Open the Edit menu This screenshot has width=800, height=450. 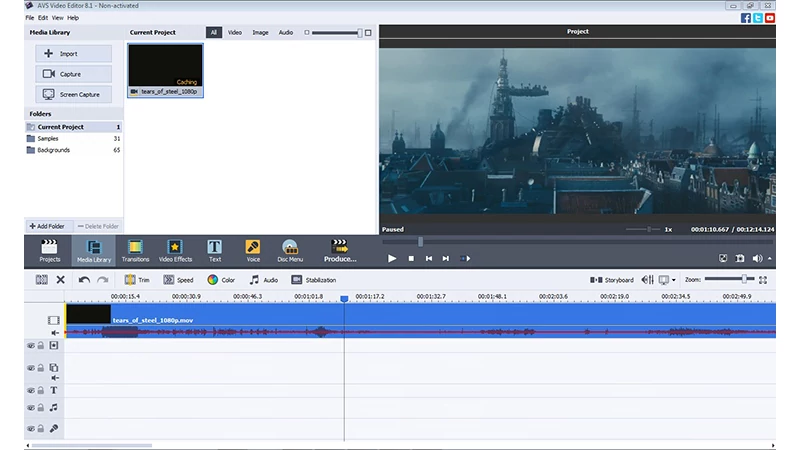coord(43,18)
